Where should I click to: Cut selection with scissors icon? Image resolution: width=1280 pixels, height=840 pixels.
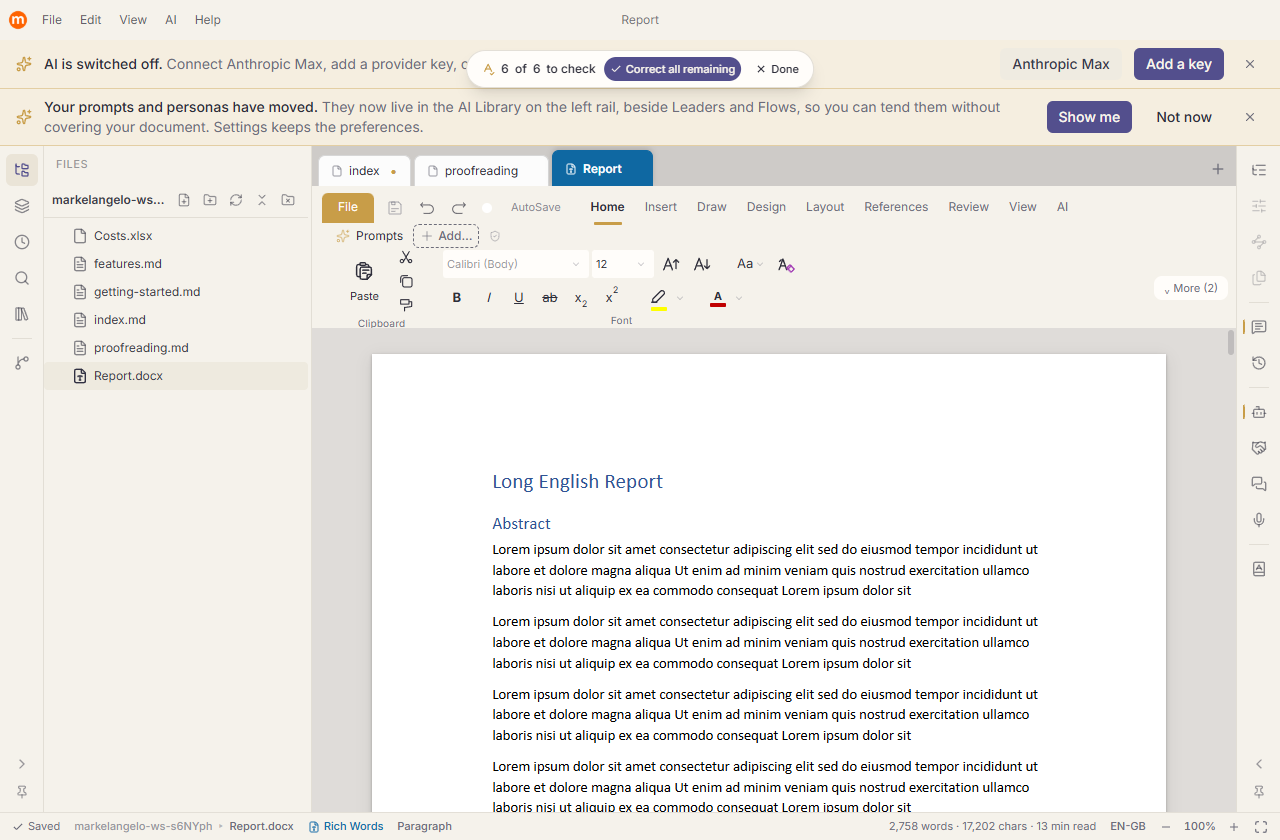click(x=406, y=257)
